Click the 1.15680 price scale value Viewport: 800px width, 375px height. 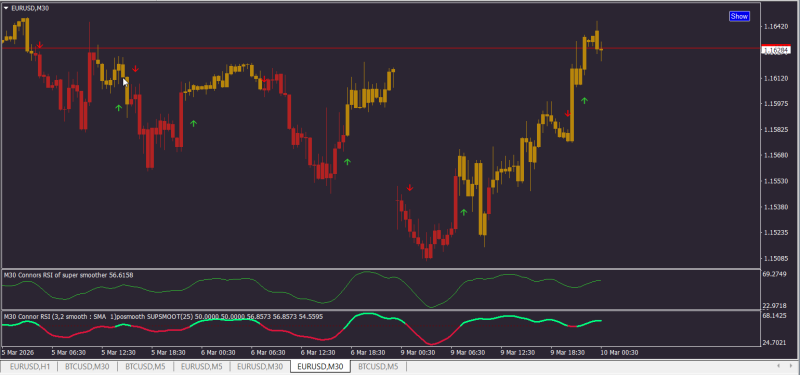pyautogui.click(x=777, y=155)
